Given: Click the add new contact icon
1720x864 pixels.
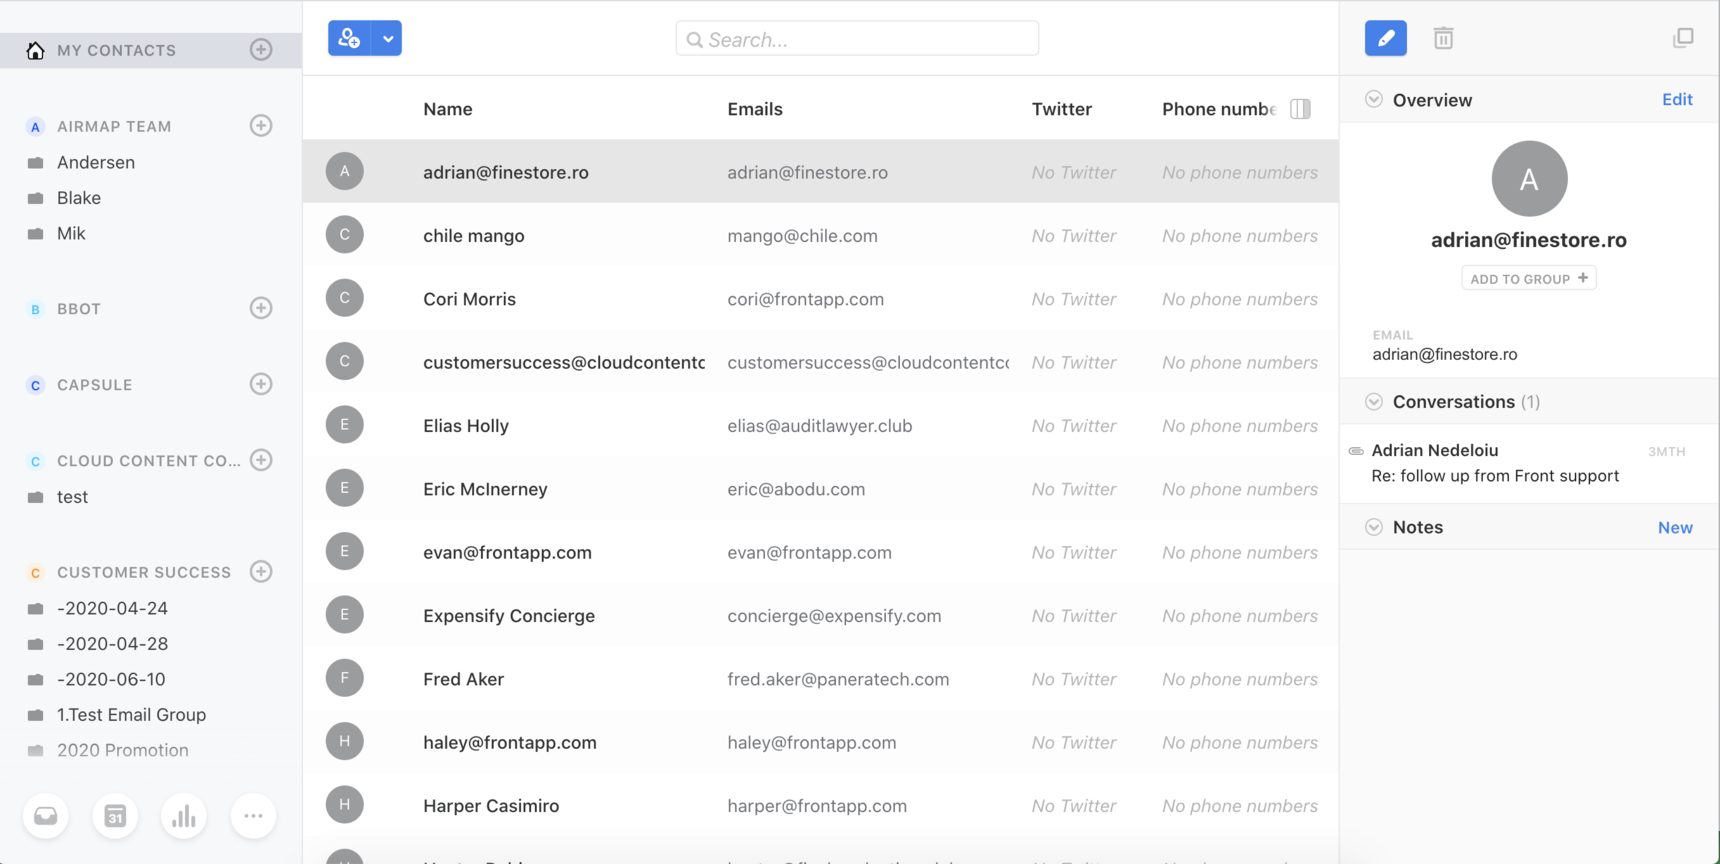Looking at the screenshot, I should coord(349,39).
